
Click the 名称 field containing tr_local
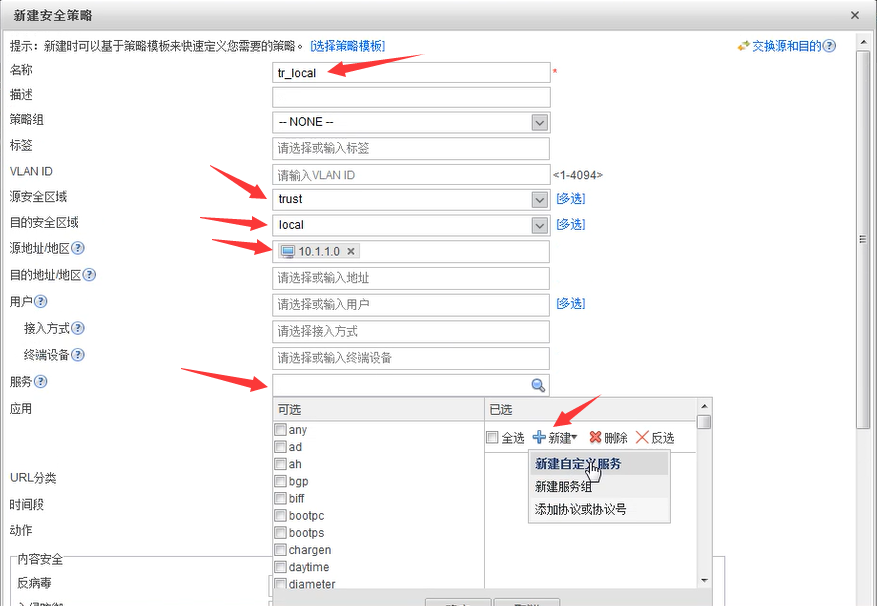(x=411, y=73)
